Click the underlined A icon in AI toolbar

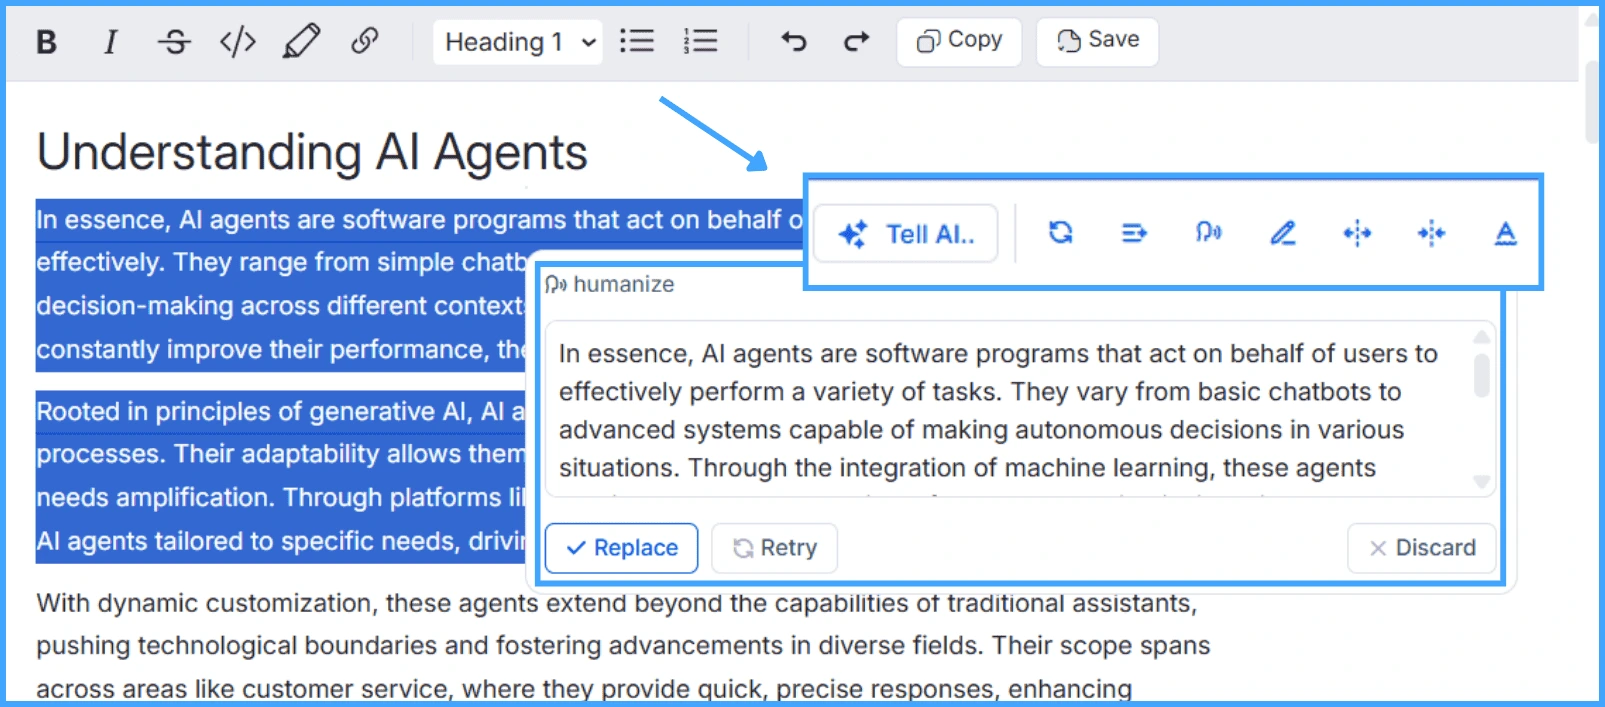click(1505, 233)
